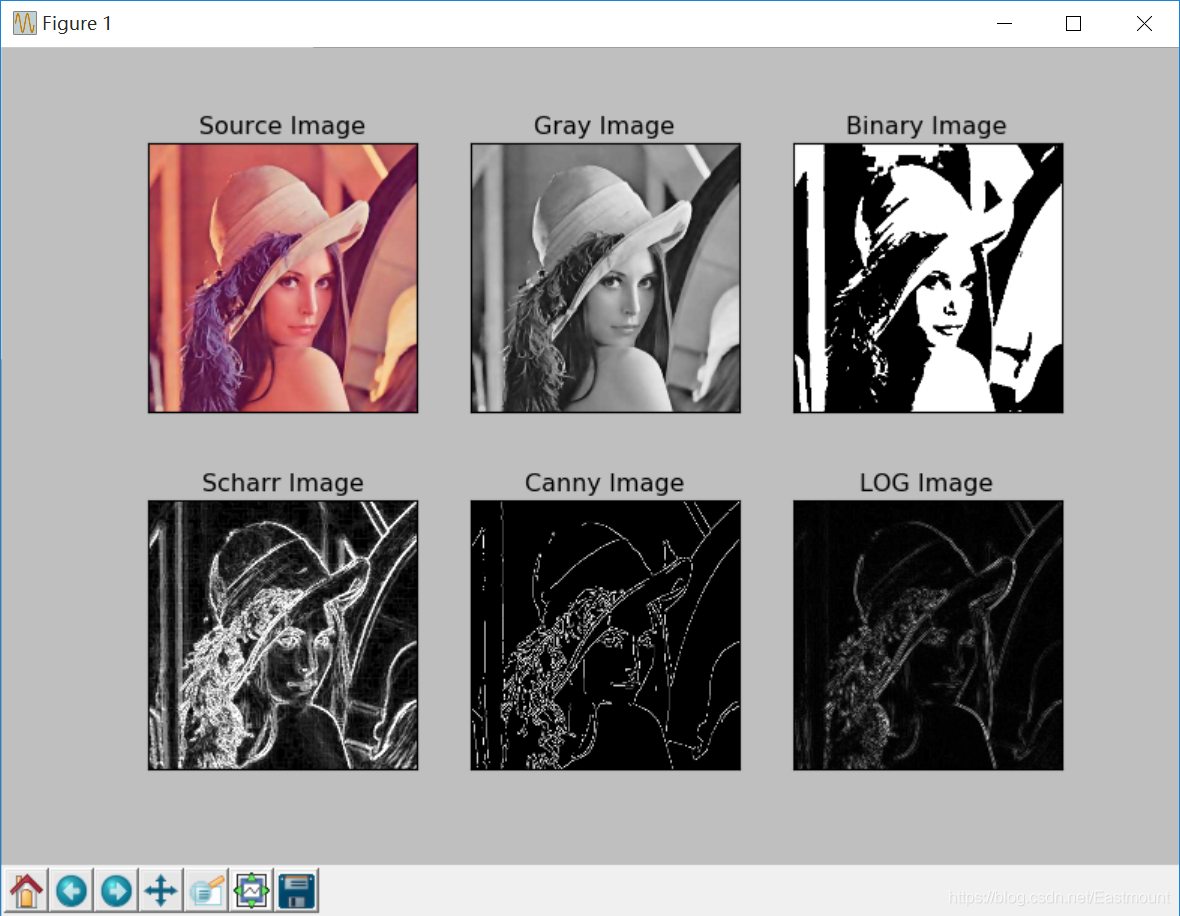Click the Gray Image subplot
This screenshot has height=916, width=1180.
(606, 278)
